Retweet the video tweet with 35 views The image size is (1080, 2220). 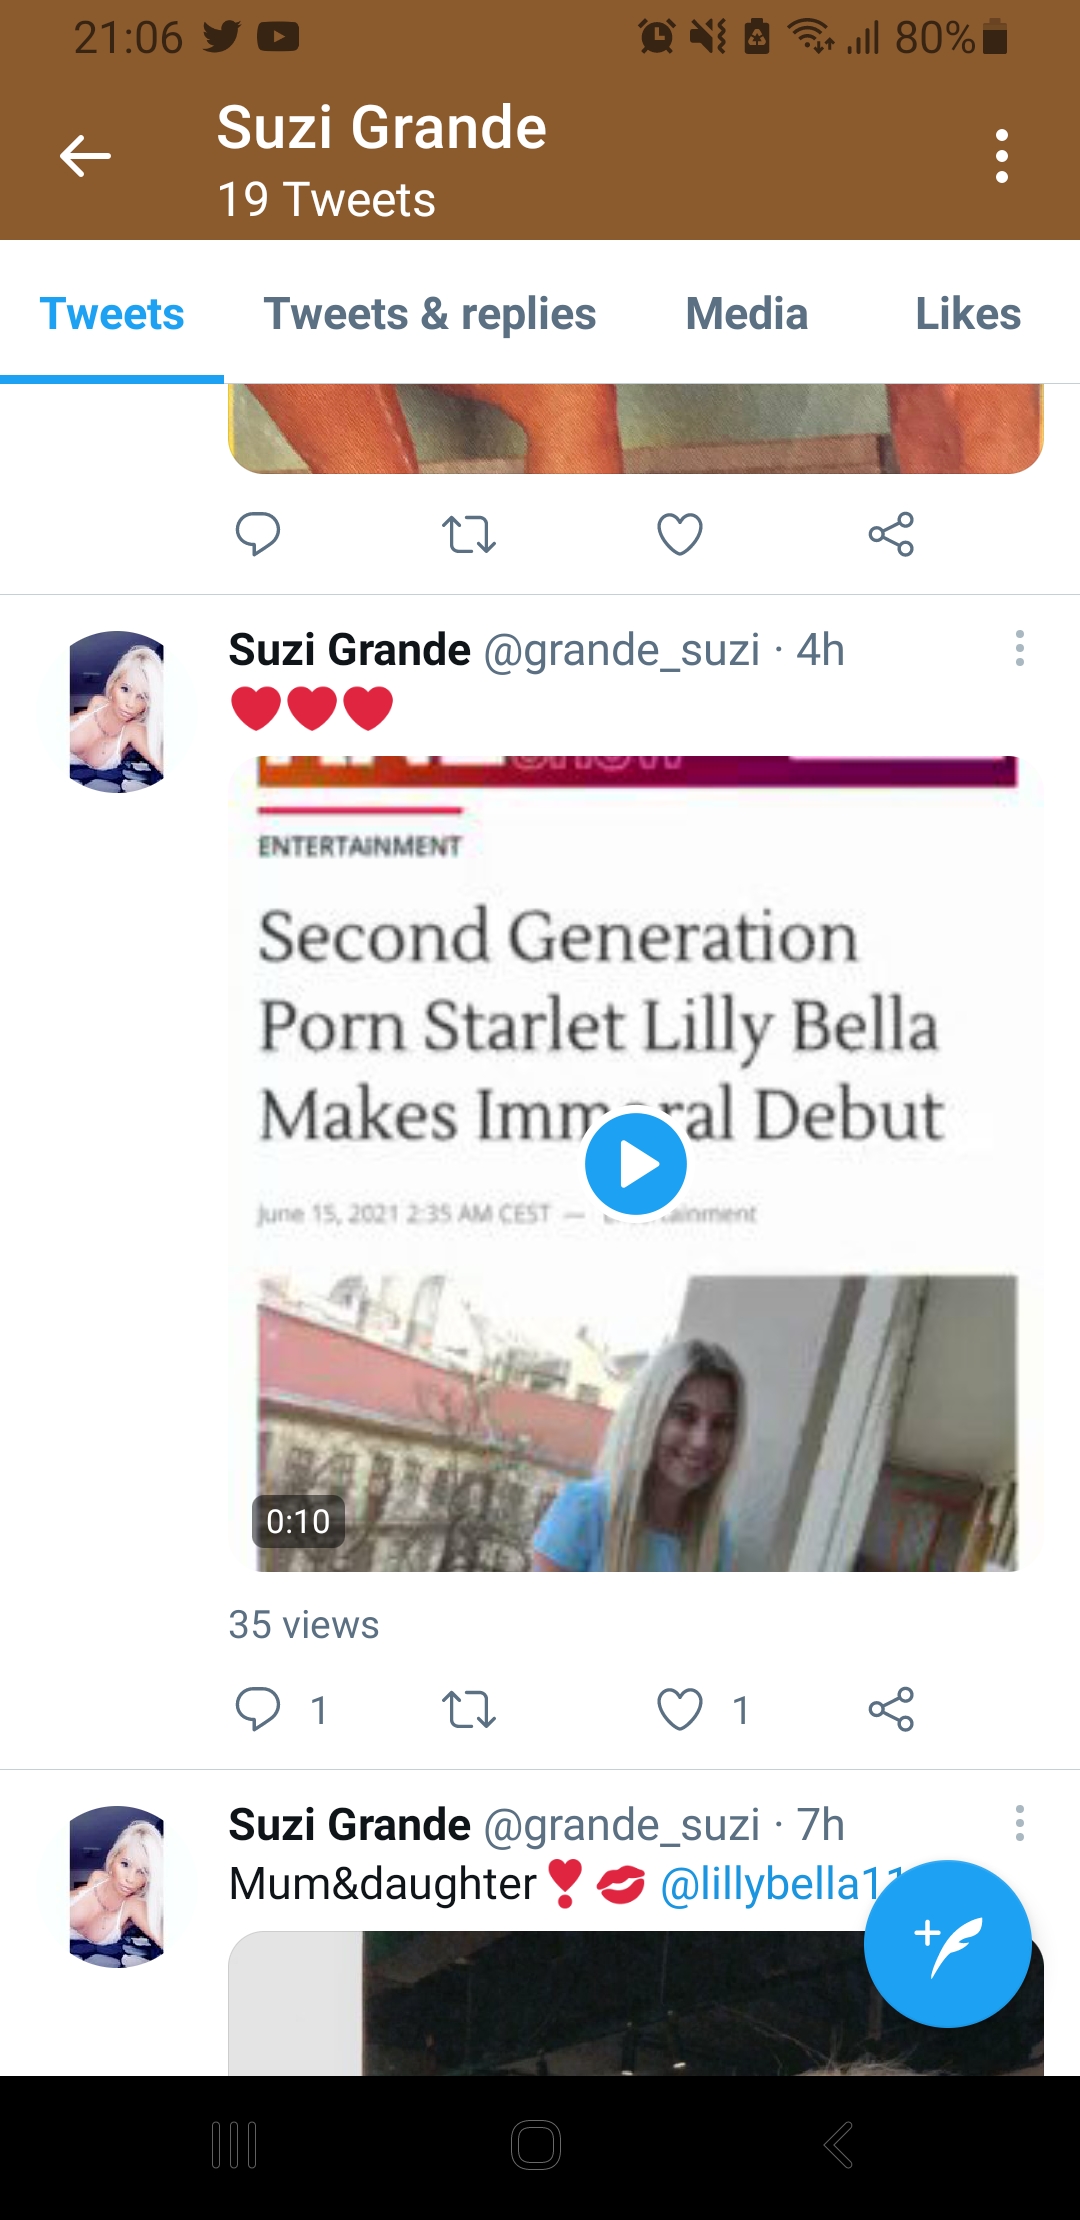coord(469,1709)
